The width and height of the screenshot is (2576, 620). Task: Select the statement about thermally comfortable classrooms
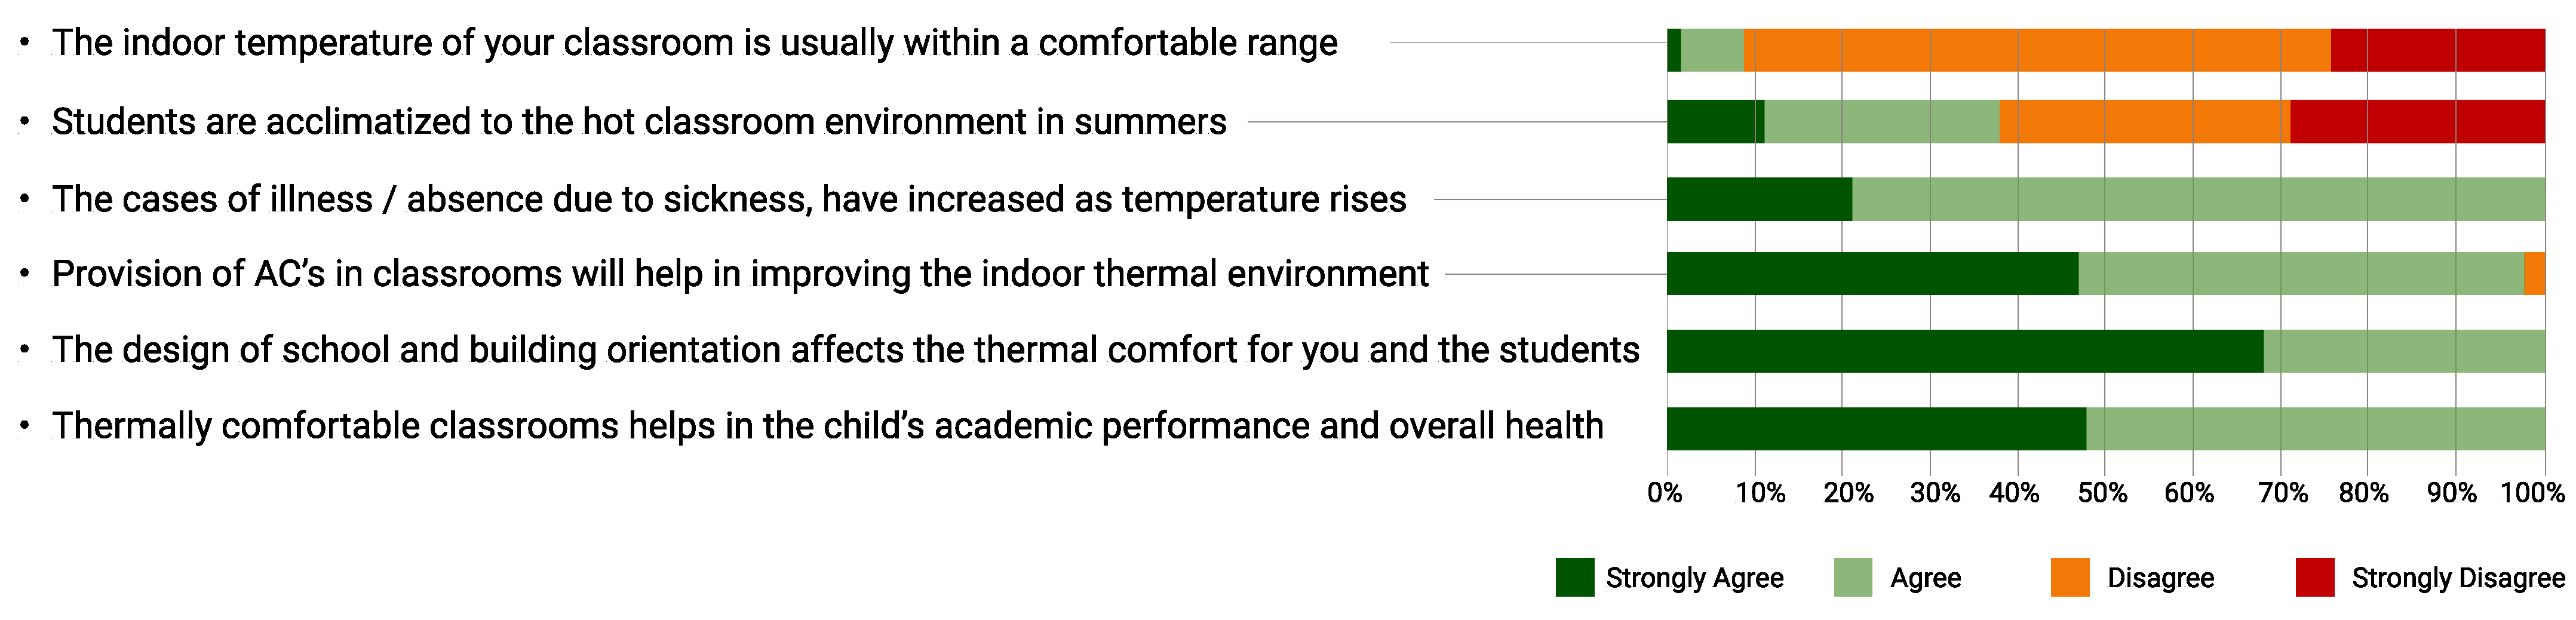[x=827, y=427]
